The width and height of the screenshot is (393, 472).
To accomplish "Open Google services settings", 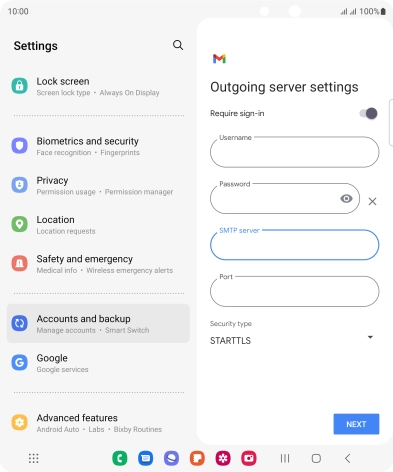I will point(98,363).
